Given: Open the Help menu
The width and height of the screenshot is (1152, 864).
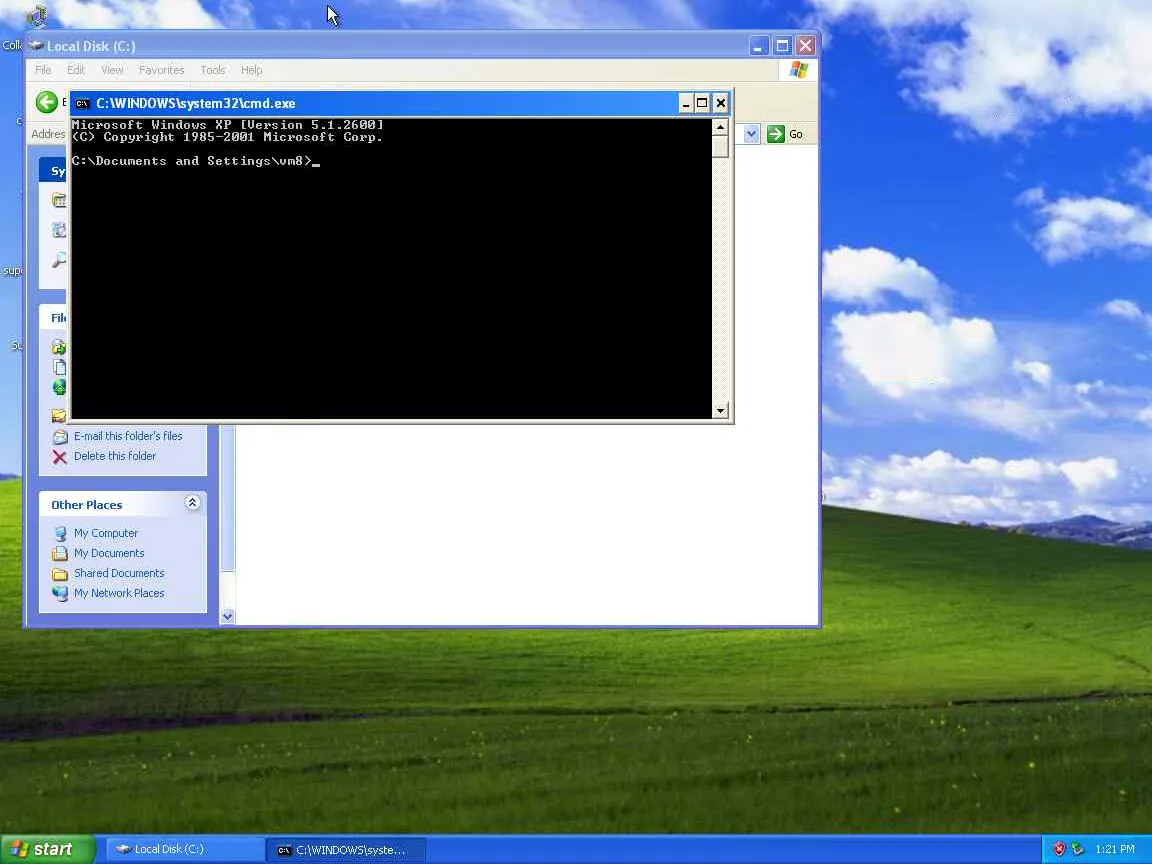Looking at the screenshot, I should tap(251, 70).
